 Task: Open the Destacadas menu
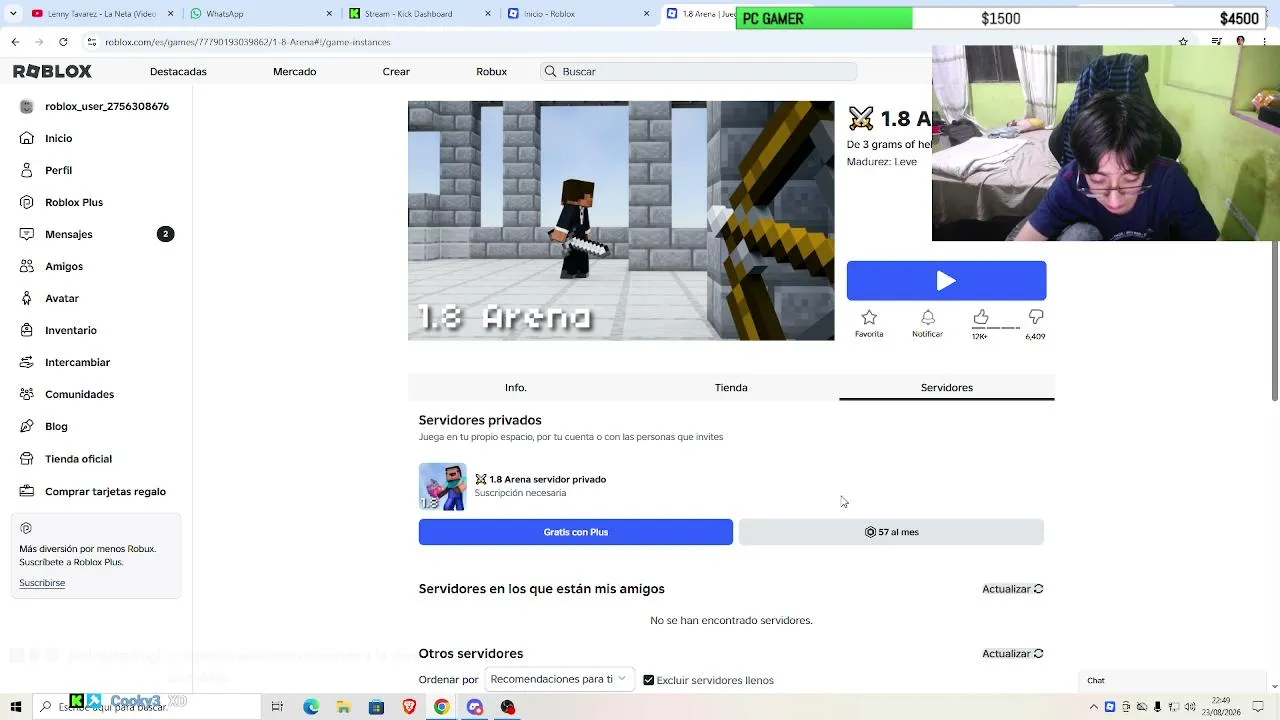(178, 71)
